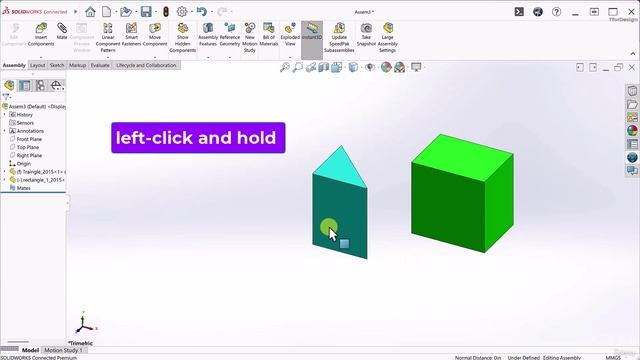The height and width of the screenshot is (360, 640).
Task: Open the Appearances color ball icon in the task pane
Action: click(x=632, y=131)
